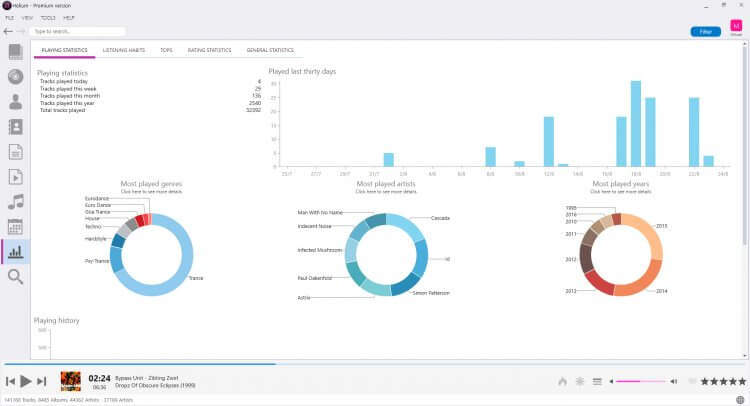The image size is (750, 406).
Task: Adjust the pink volume slider
Action: (x=641, y=381)
